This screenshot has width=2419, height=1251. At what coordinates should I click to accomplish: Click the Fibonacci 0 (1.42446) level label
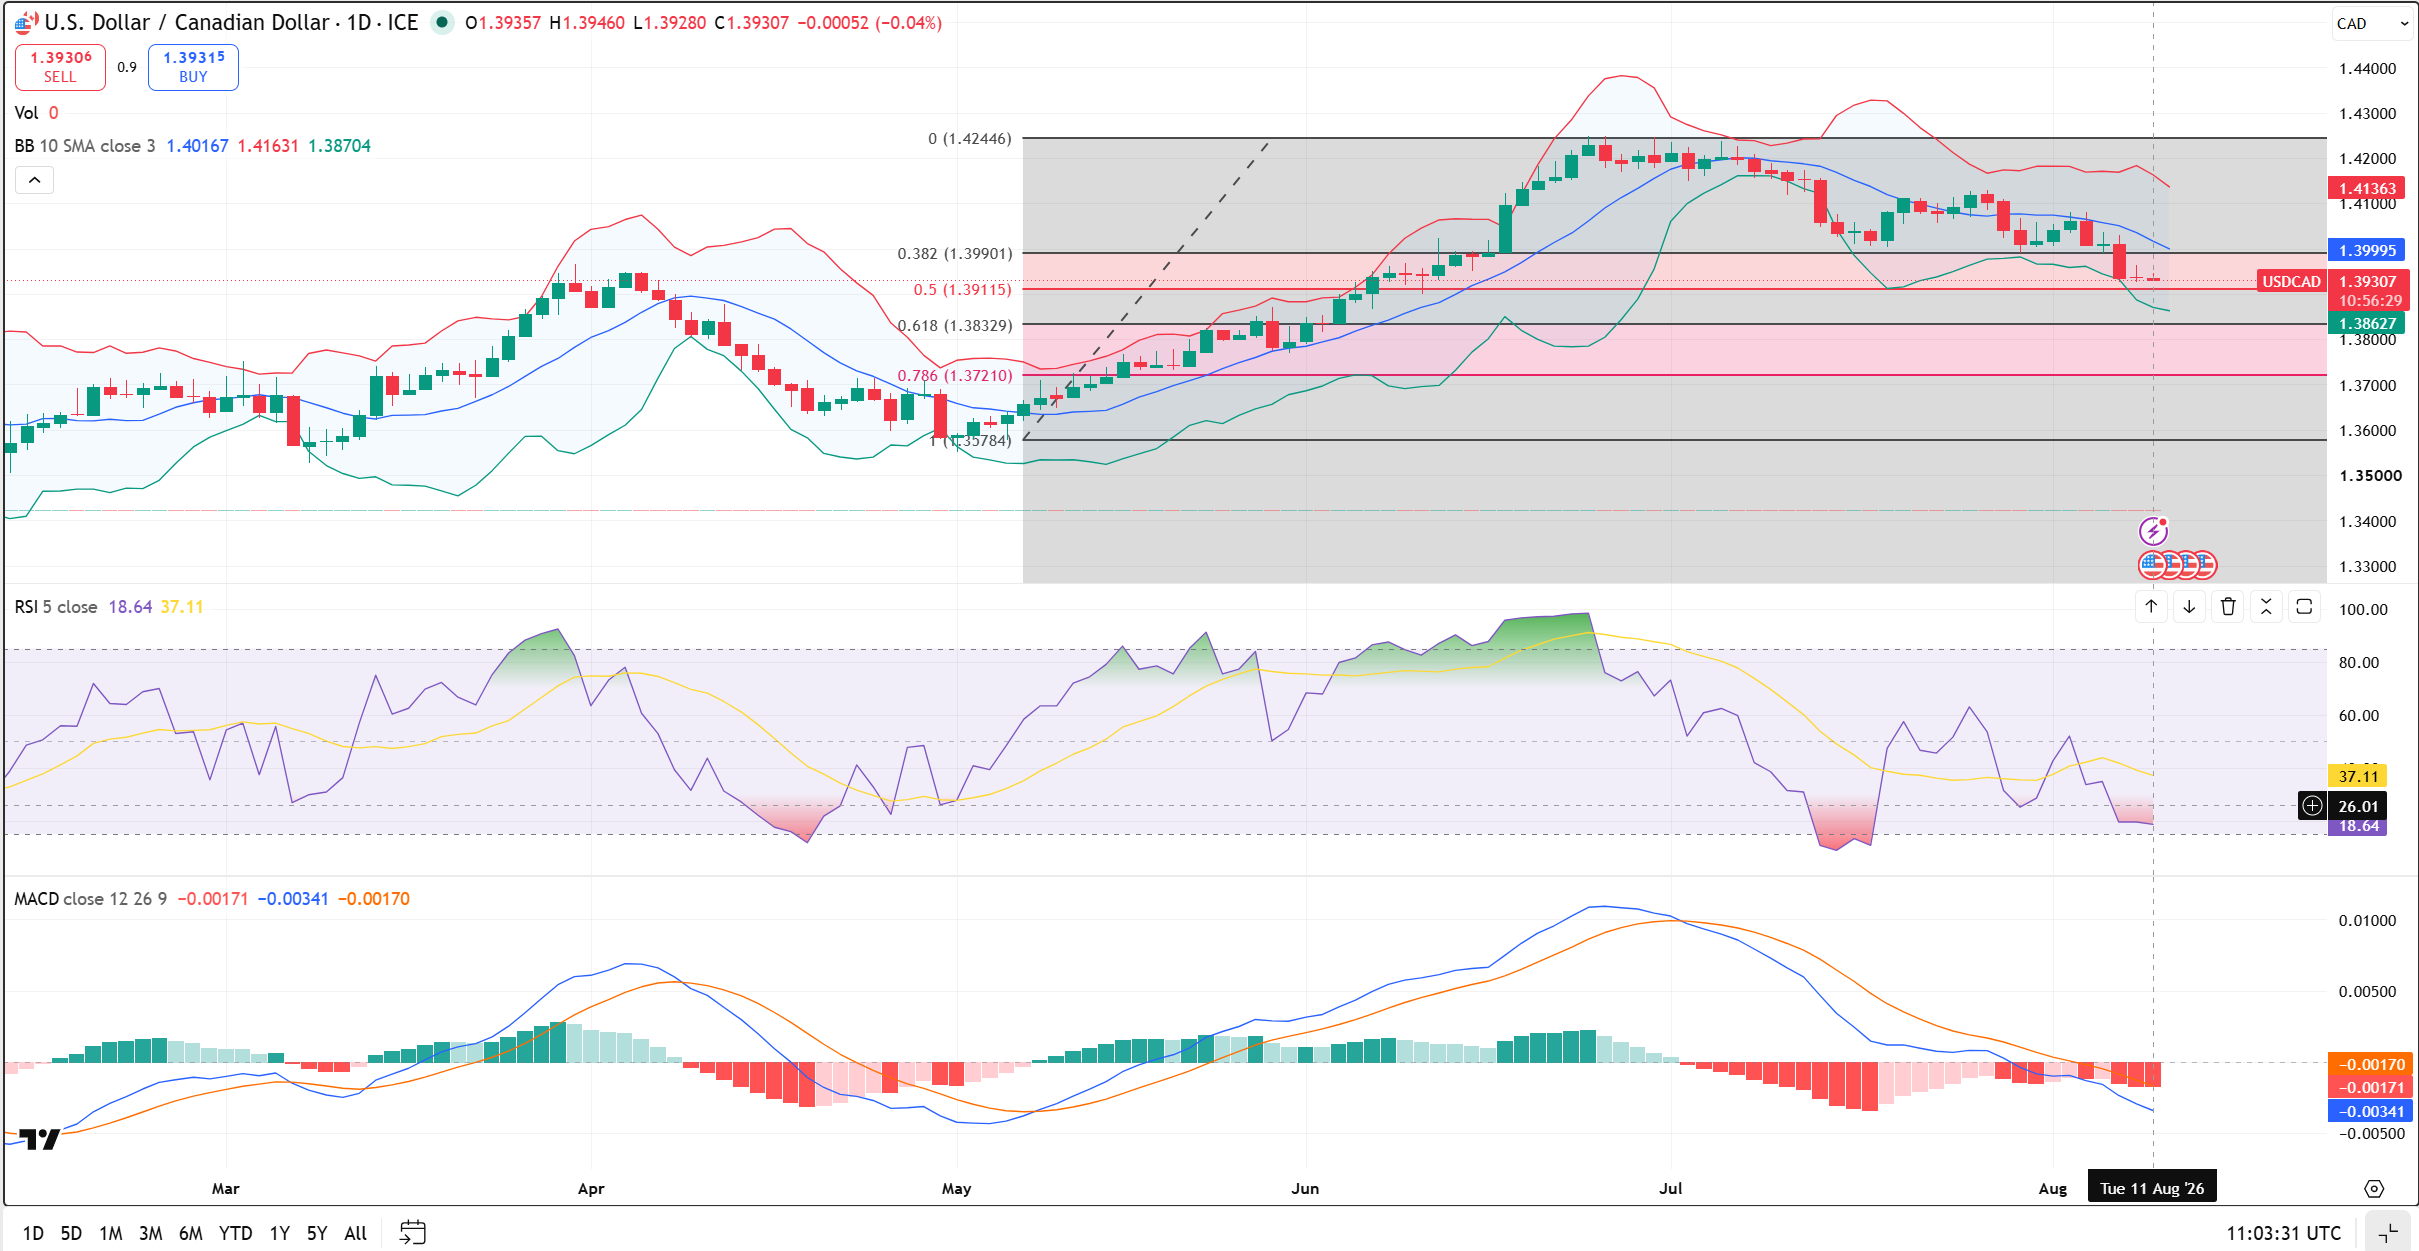click(969, 139)
